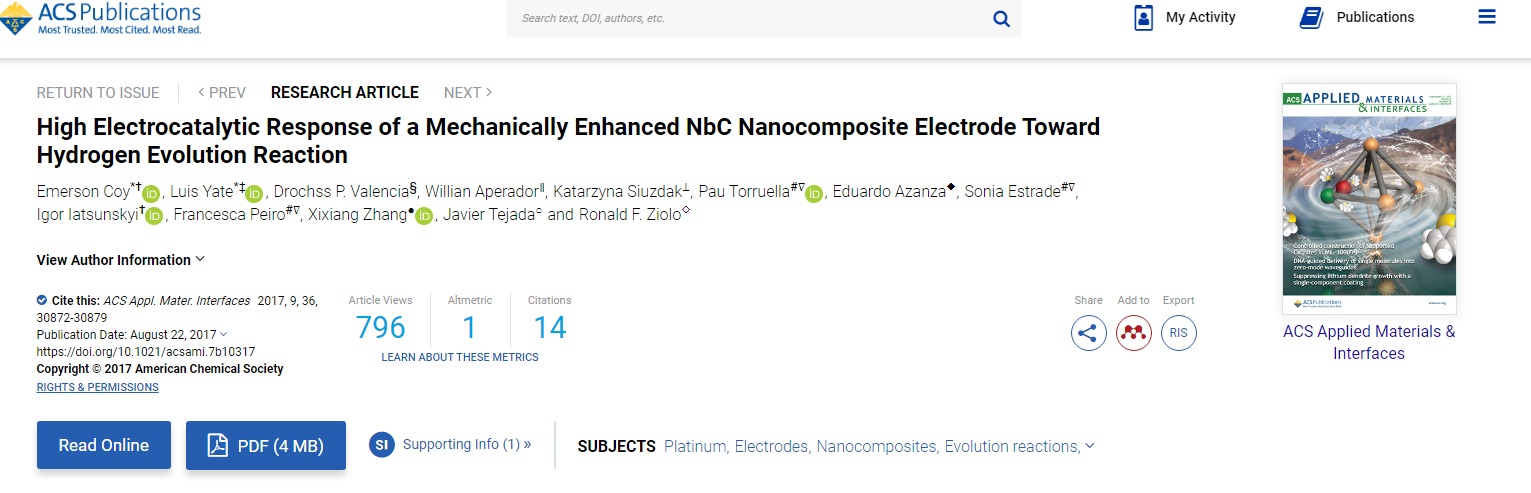Expand the Publication Date details

pyautogui.click(x=223, y=334)
